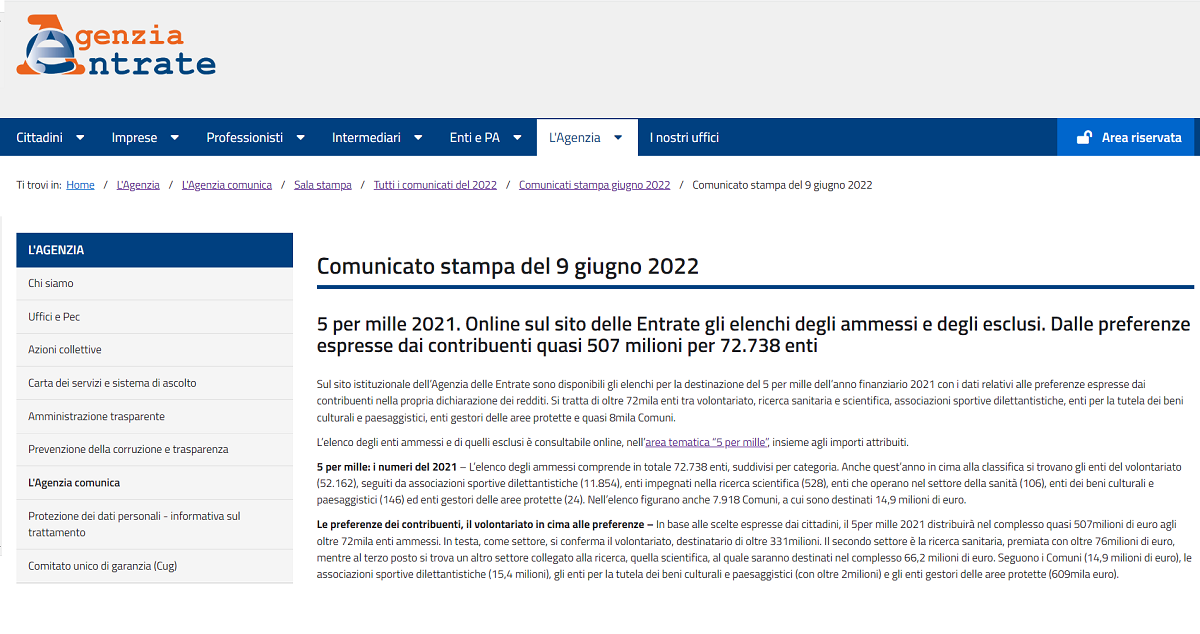The width and height of the screenshot is (1200, 634).
Task: Click the "Ti trovi in:" breadcrumb label
Action: coord(39,185)
